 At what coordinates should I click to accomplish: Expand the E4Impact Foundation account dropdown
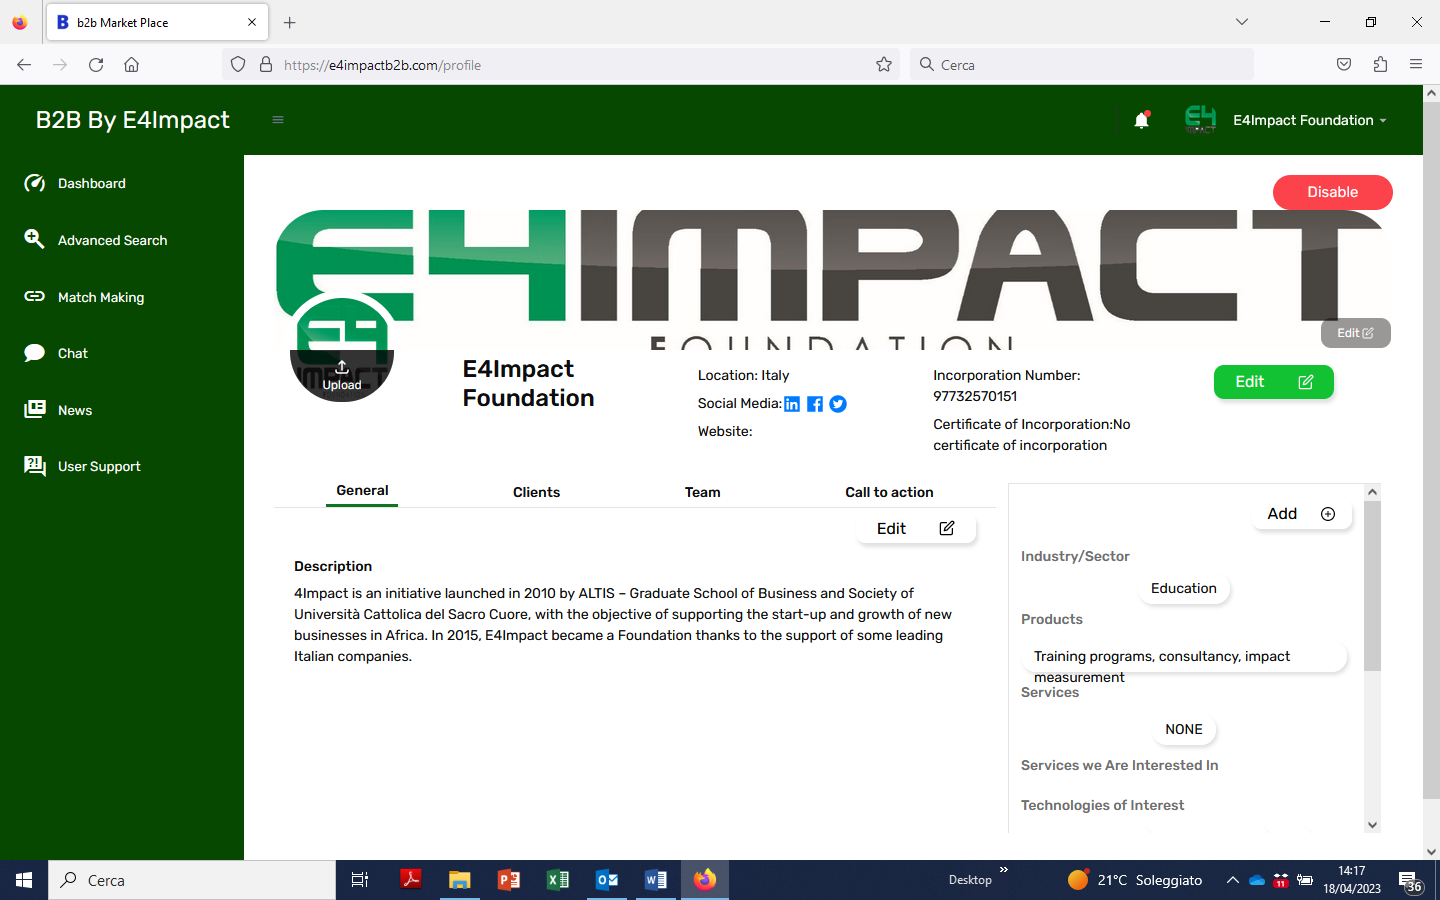1309,120
